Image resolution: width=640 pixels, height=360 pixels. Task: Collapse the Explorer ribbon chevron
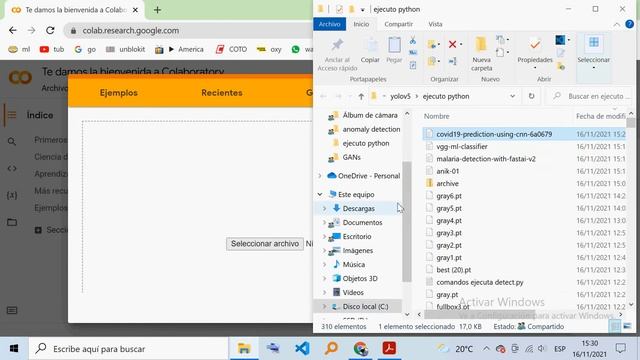(616, 24)
